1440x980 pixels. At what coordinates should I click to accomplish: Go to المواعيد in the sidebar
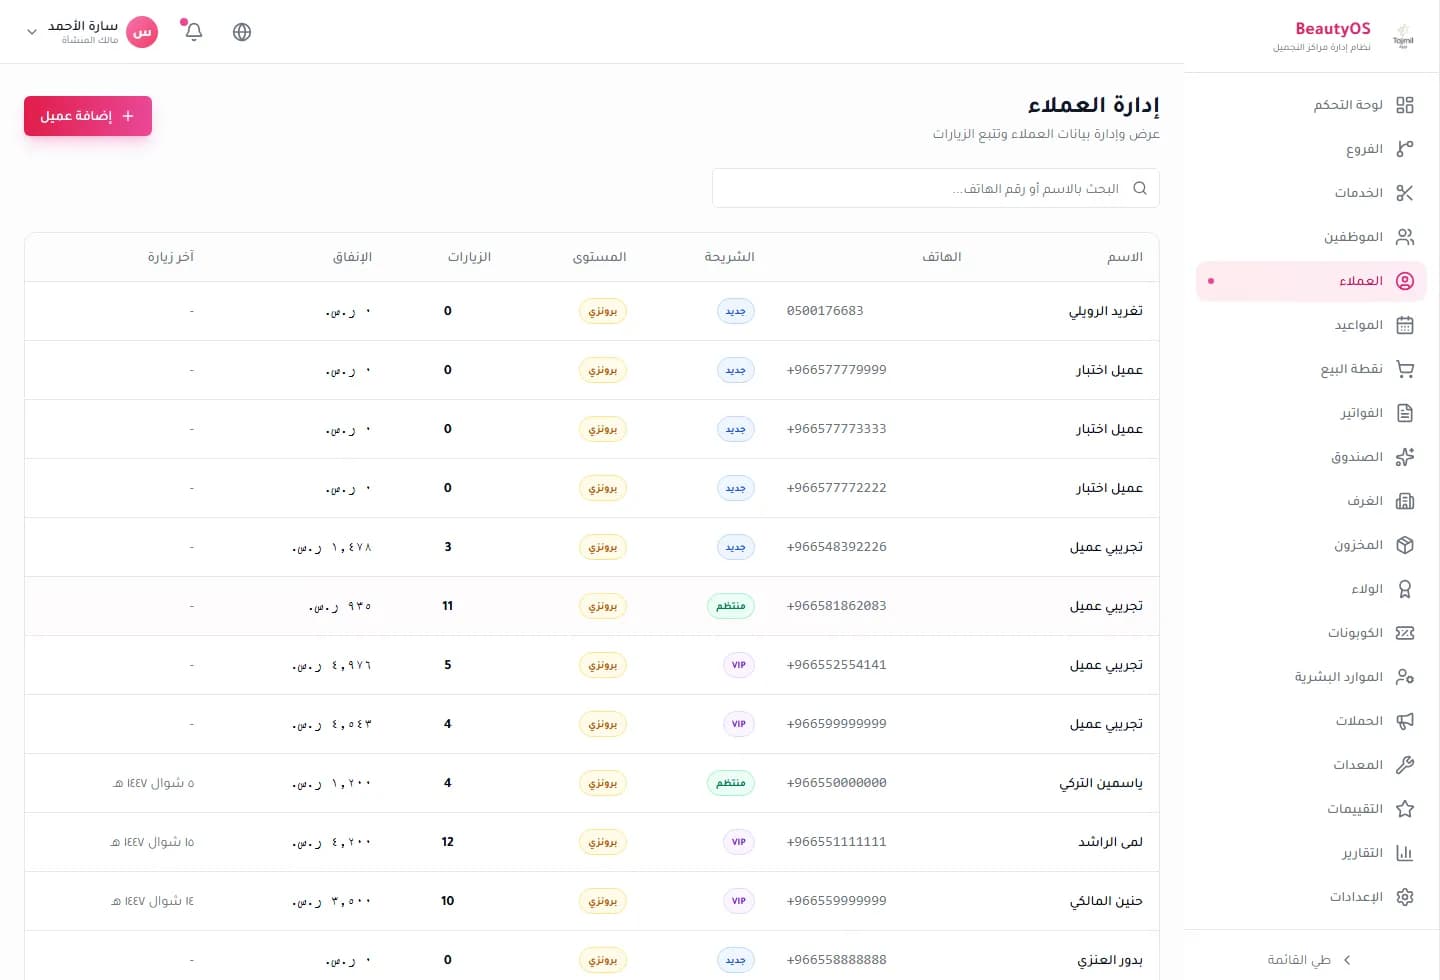click(x=1311, y=325)
